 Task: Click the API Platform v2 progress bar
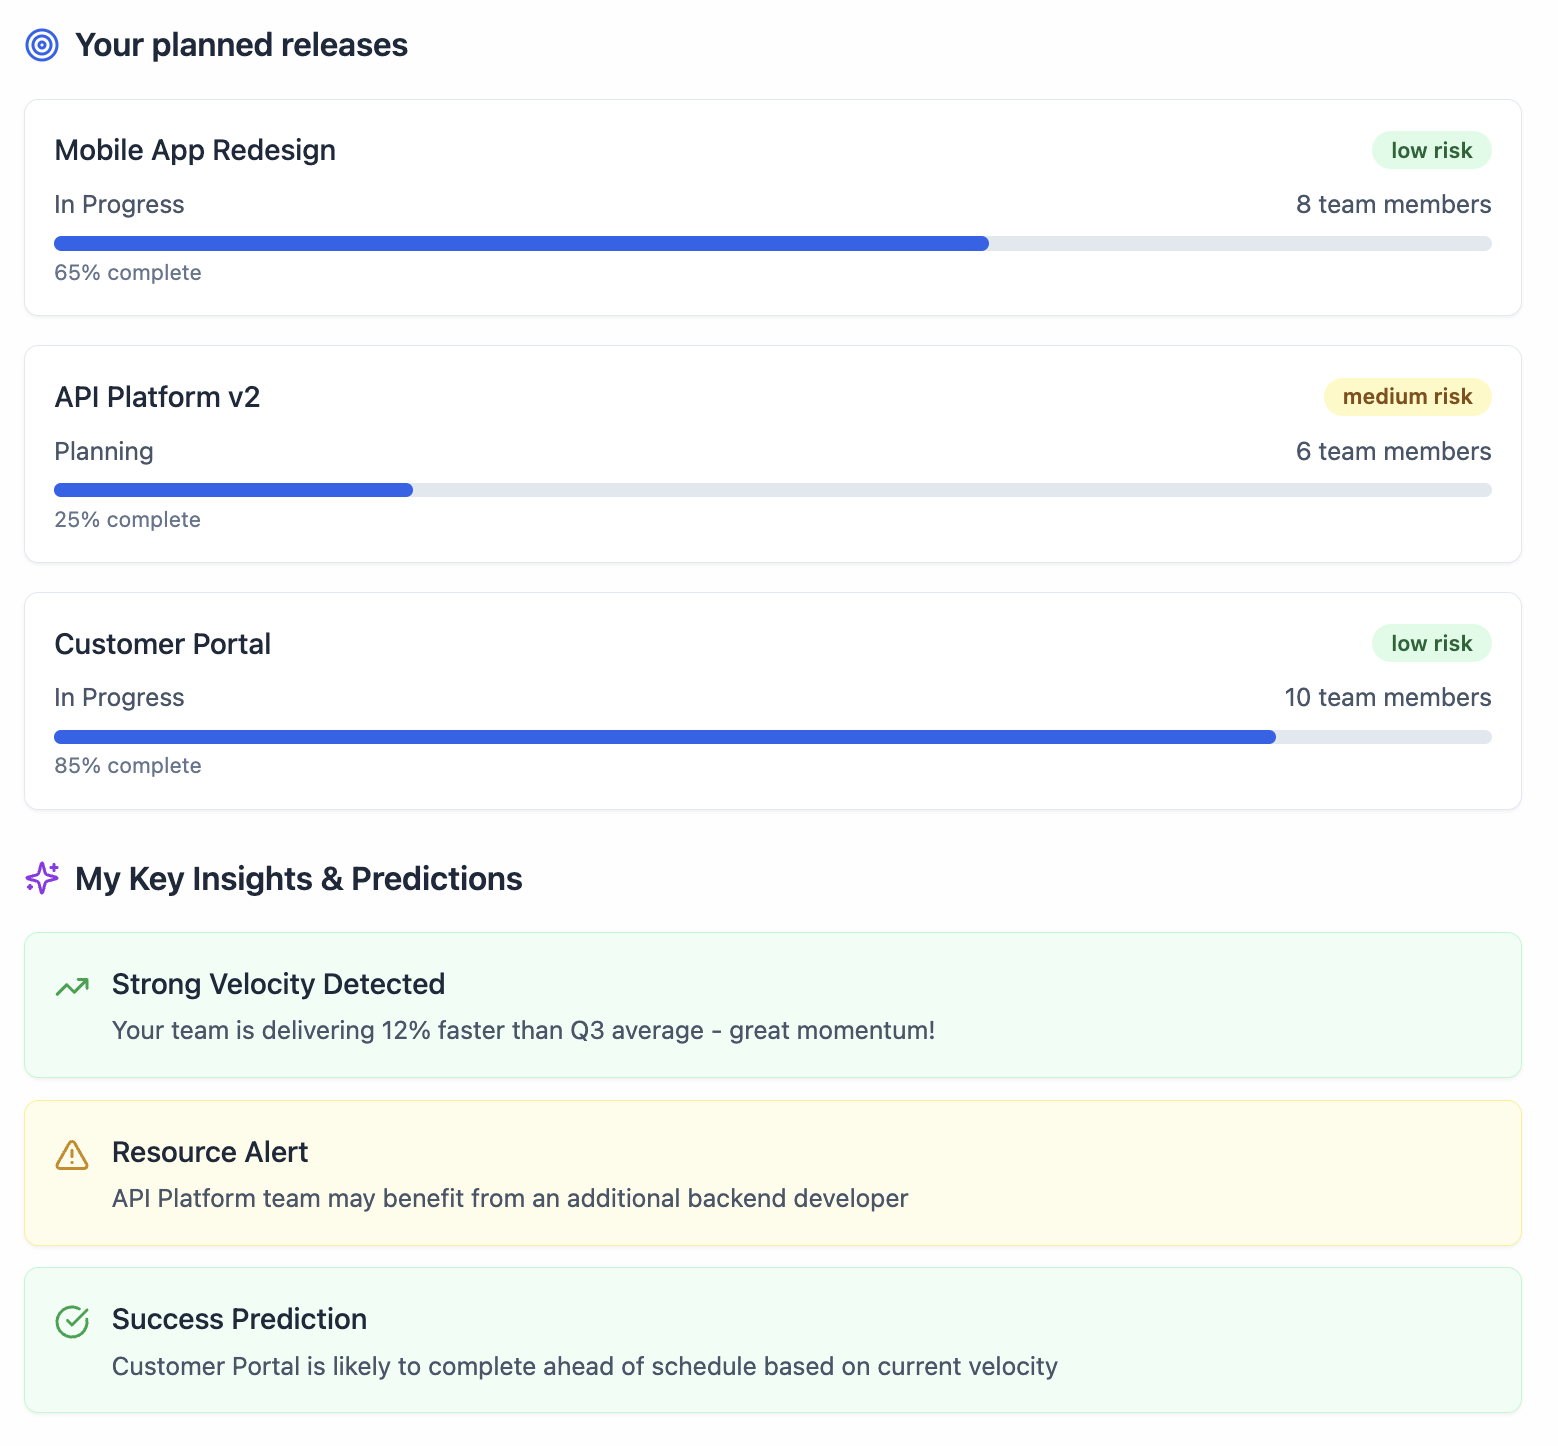(772, 490)
